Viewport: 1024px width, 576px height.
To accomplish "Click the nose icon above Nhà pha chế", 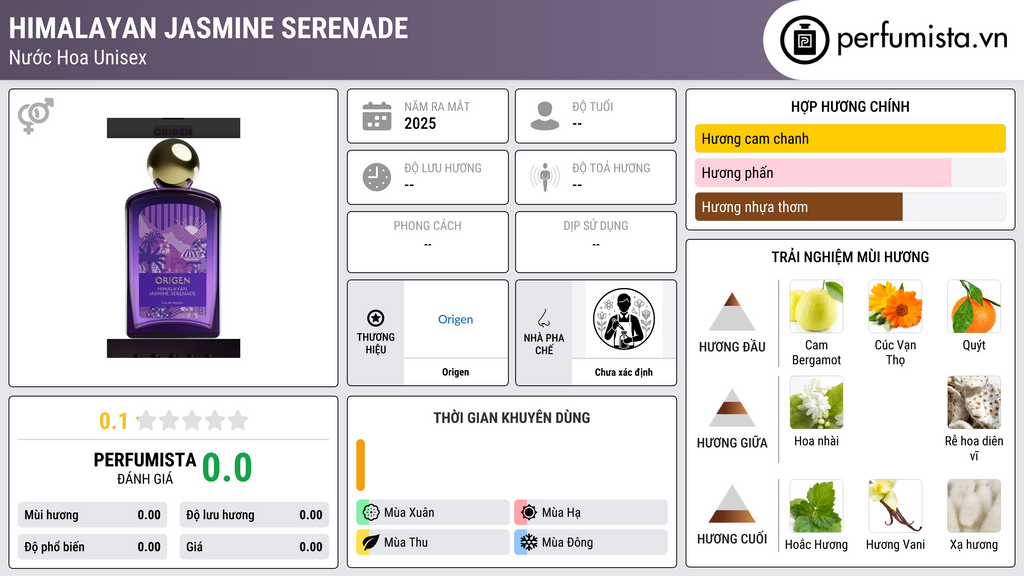I will tap(543, 318).
